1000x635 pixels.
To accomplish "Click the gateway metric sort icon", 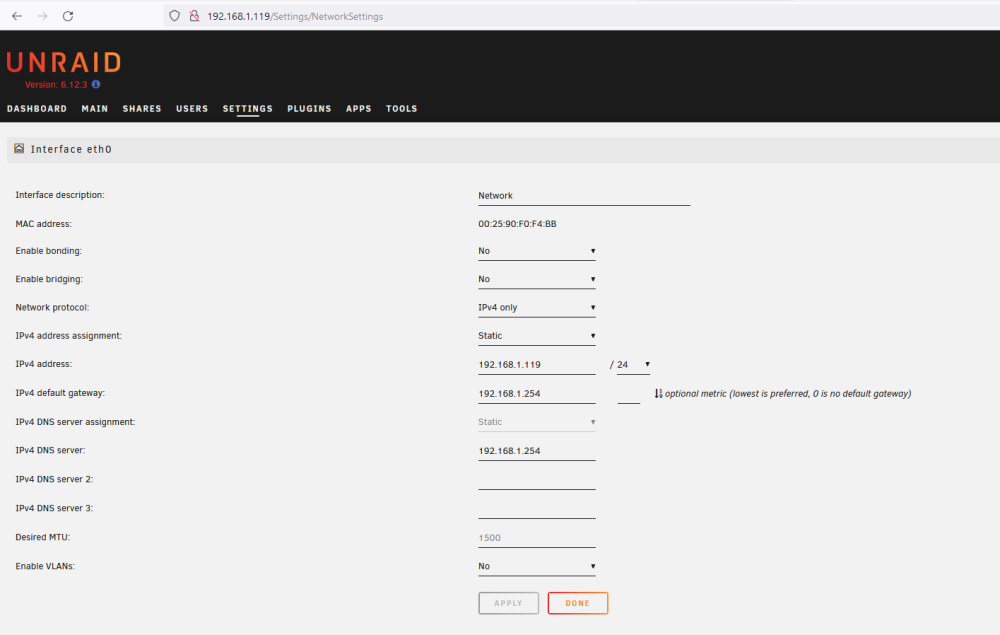I will [x=658, y=393].
